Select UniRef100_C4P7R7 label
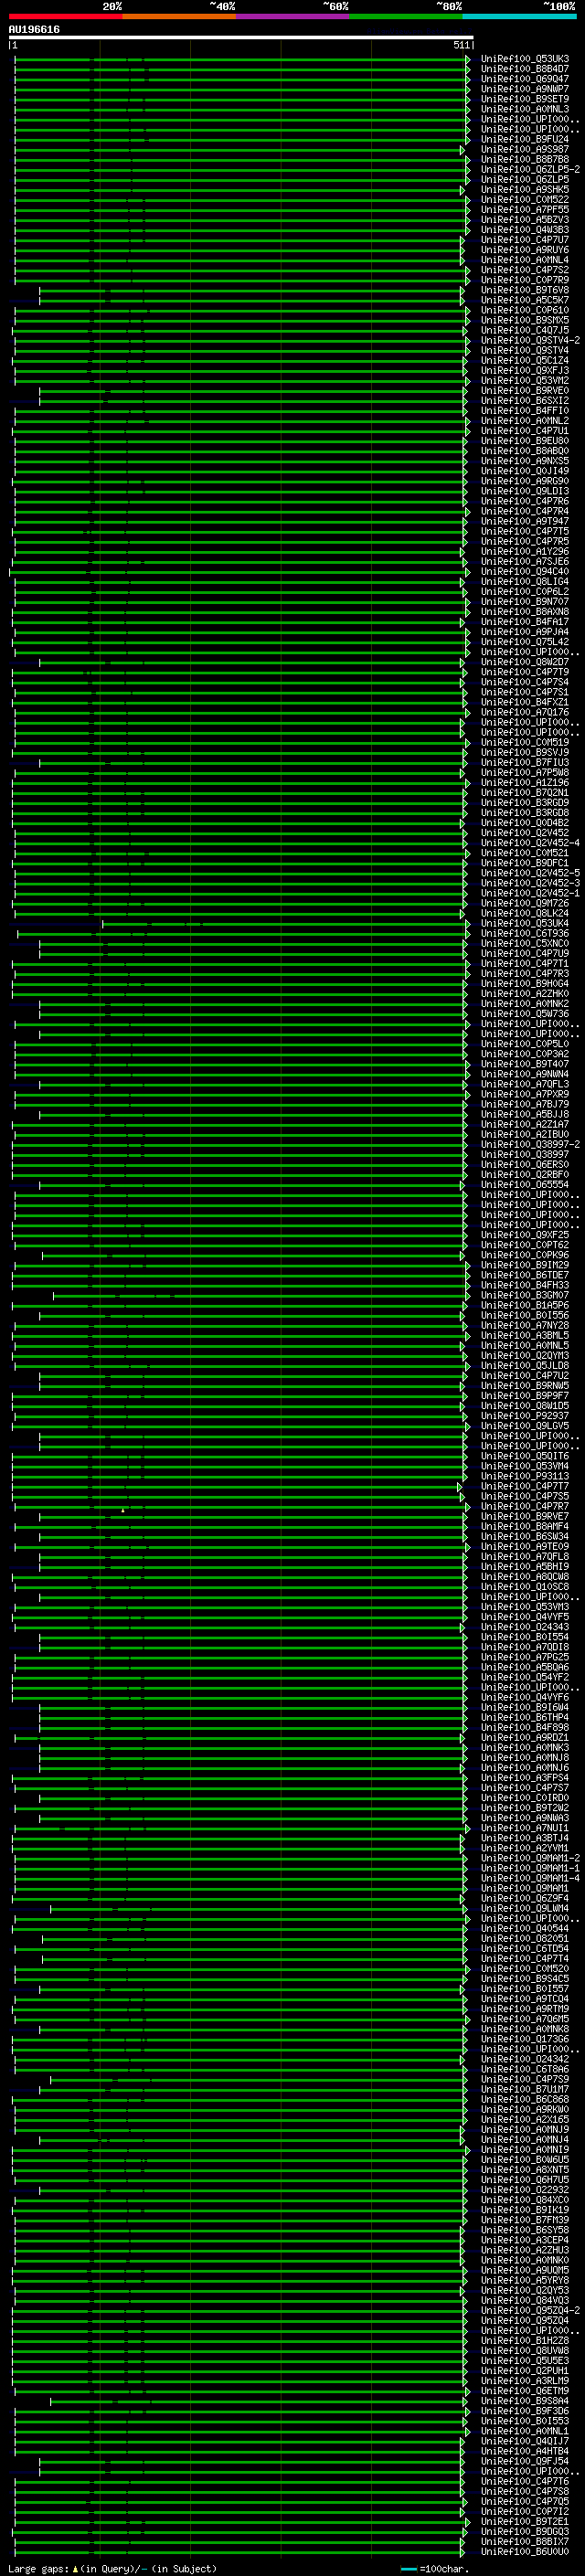Screen dimensions: 585x2576 click(x=525, y=1506)
